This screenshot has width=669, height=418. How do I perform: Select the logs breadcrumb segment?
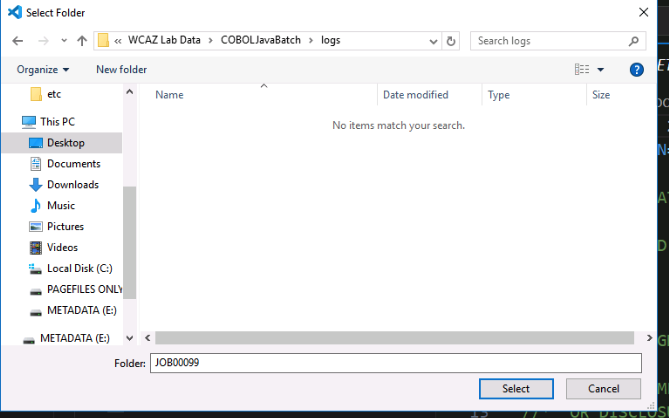(x=331, y=41)
